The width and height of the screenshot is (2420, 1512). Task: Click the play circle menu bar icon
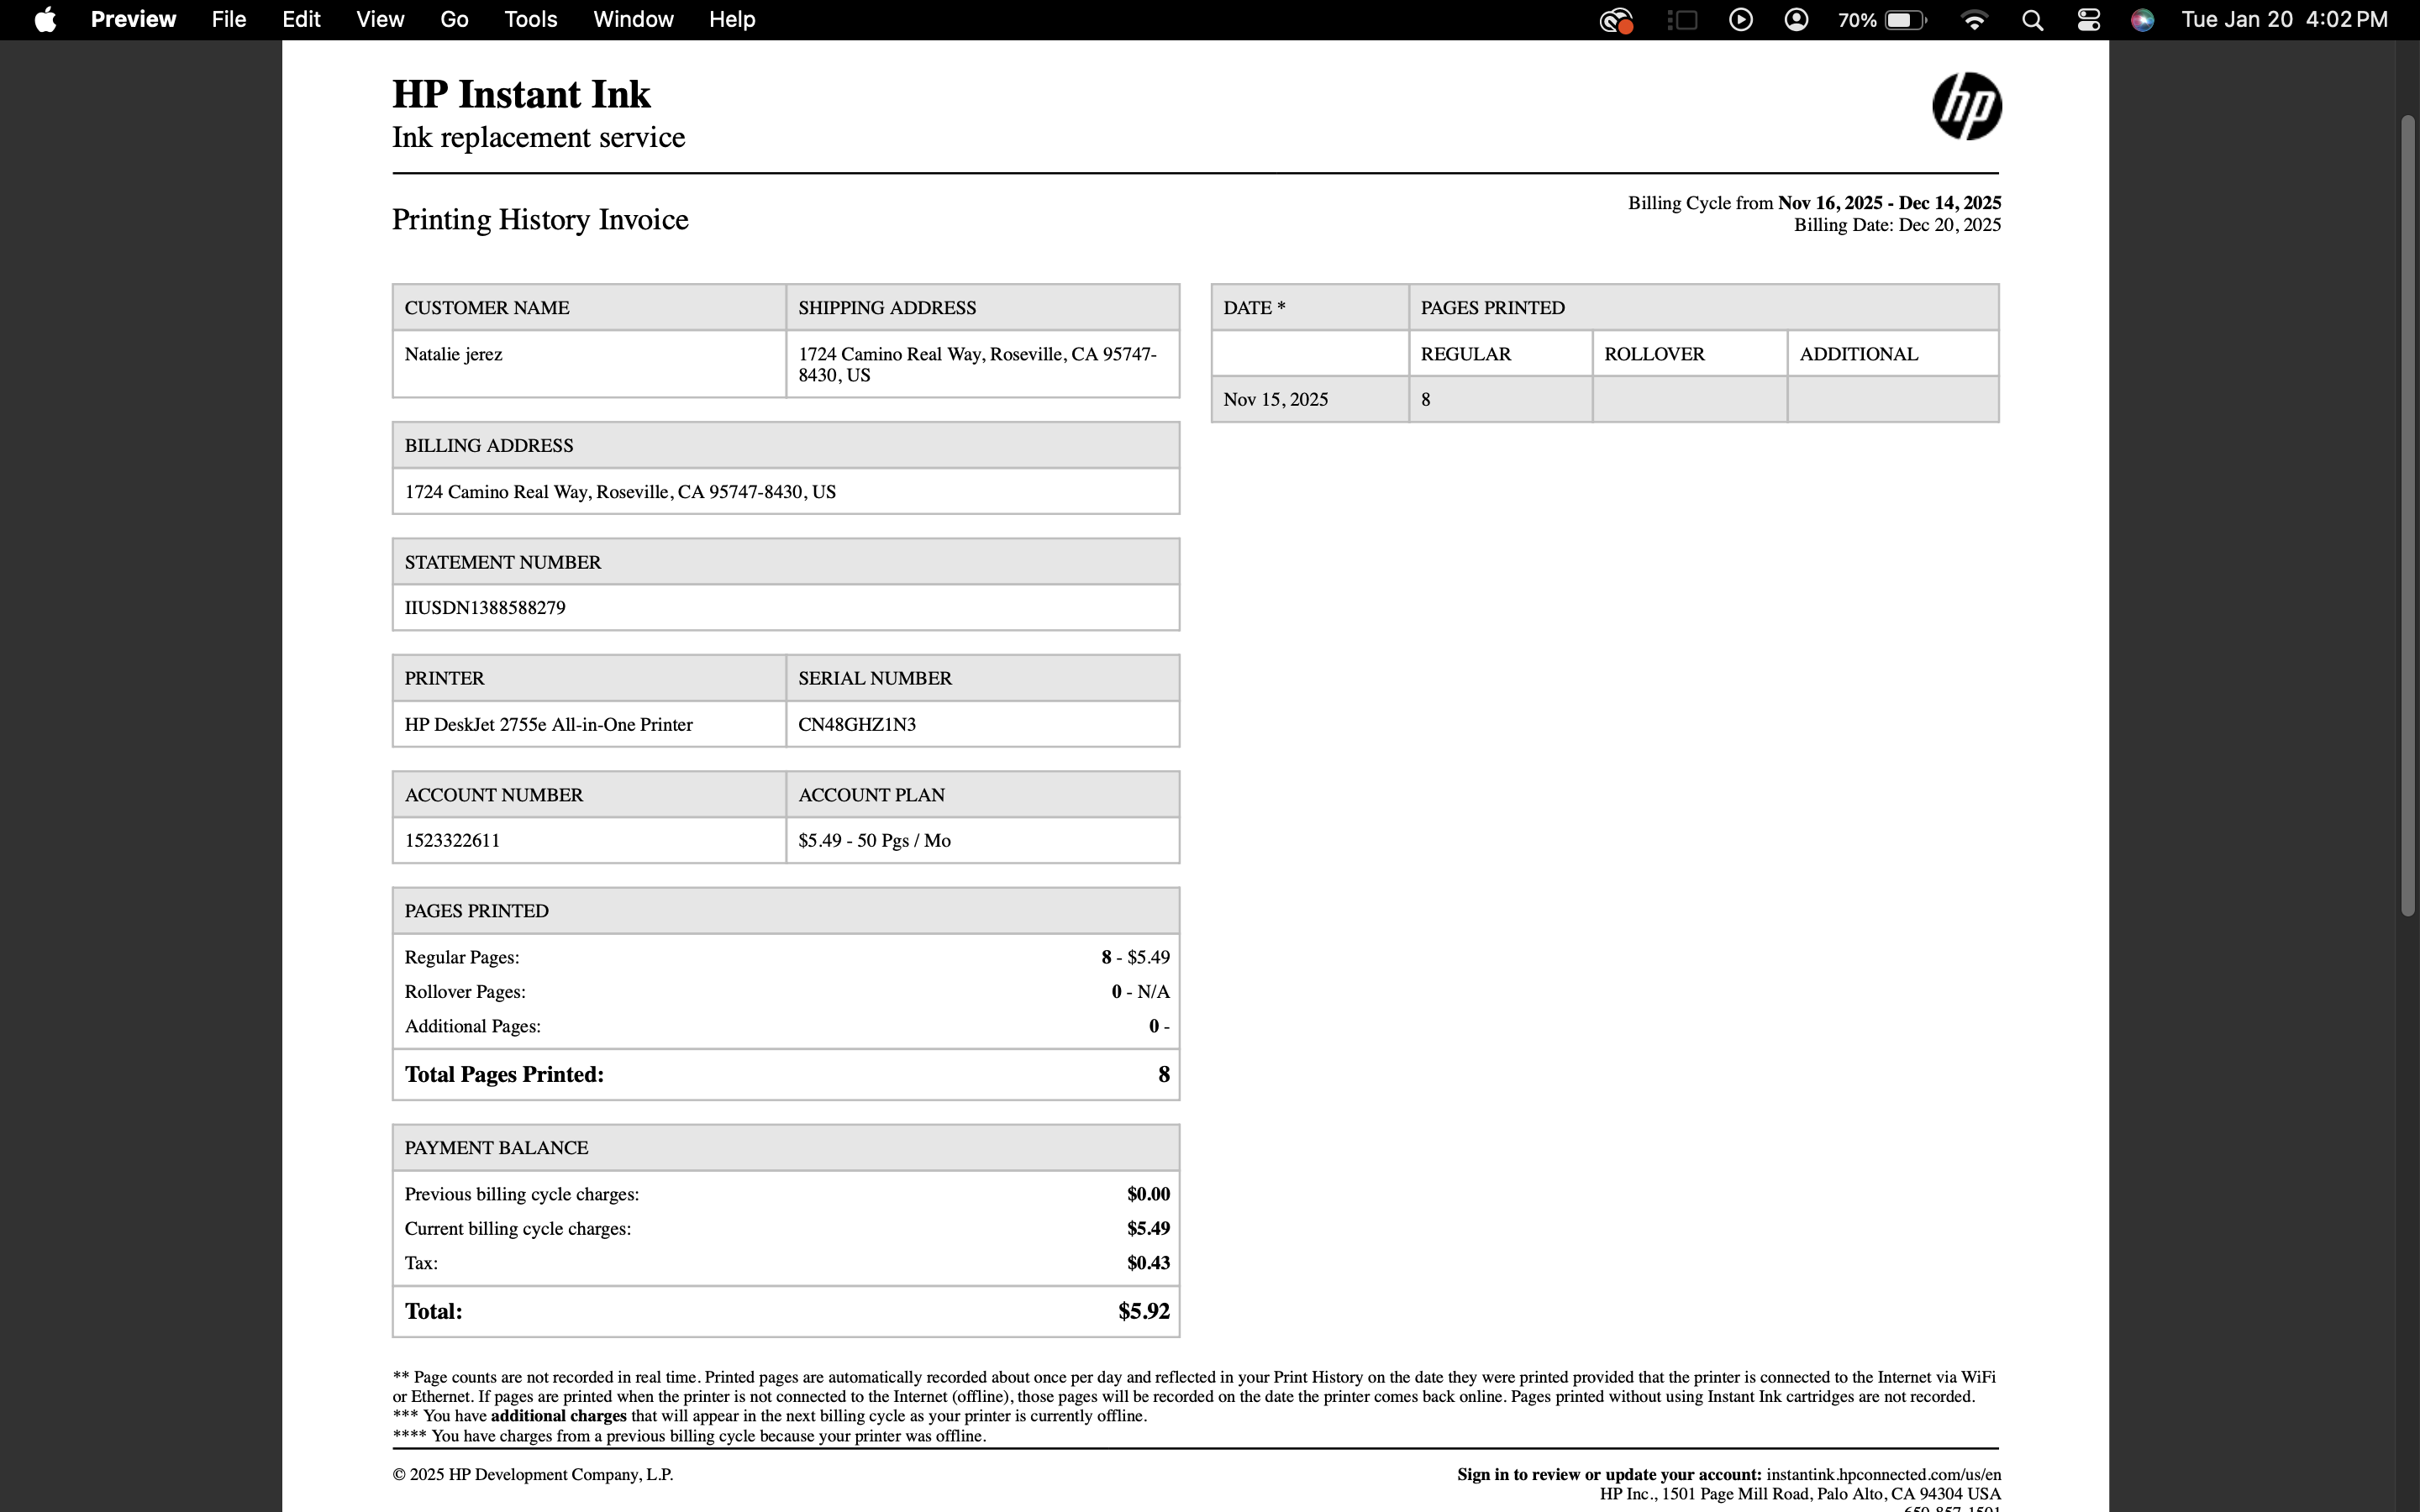(x=1741, y=20)
